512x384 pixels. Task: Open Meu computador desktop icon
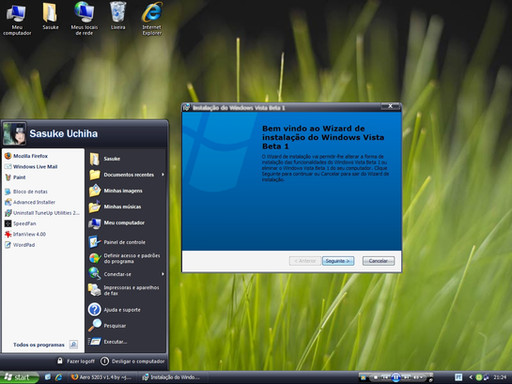pos(17,19)
